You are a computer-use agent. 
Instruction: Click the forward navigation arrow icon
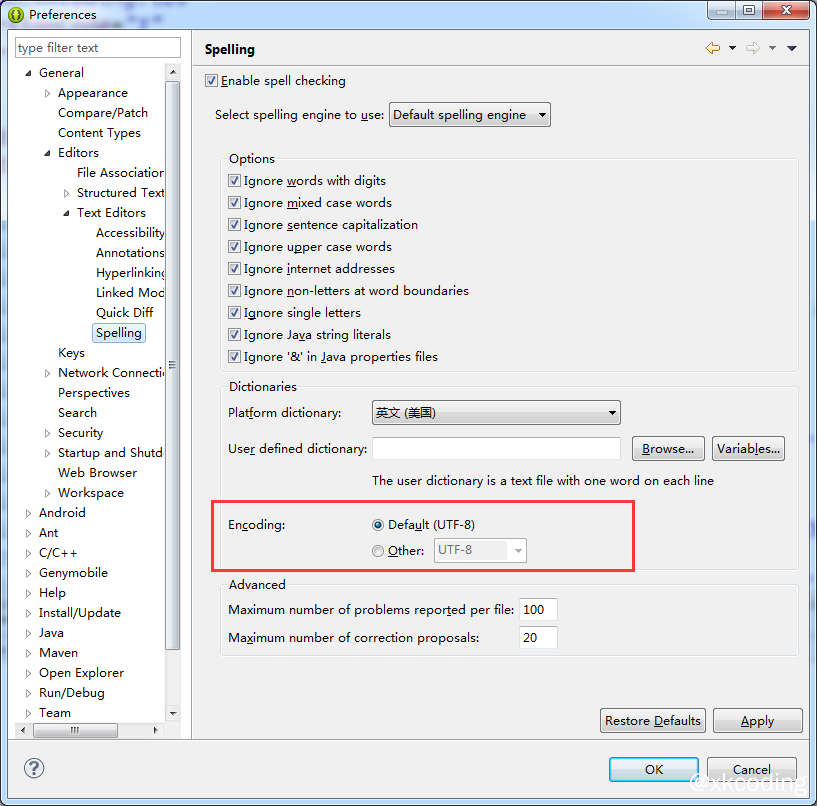pos(752,48)
